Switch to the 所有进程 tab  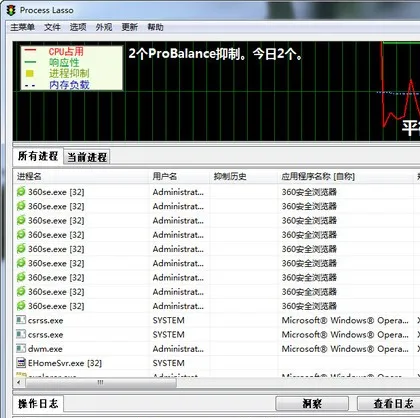pos(38,156)
